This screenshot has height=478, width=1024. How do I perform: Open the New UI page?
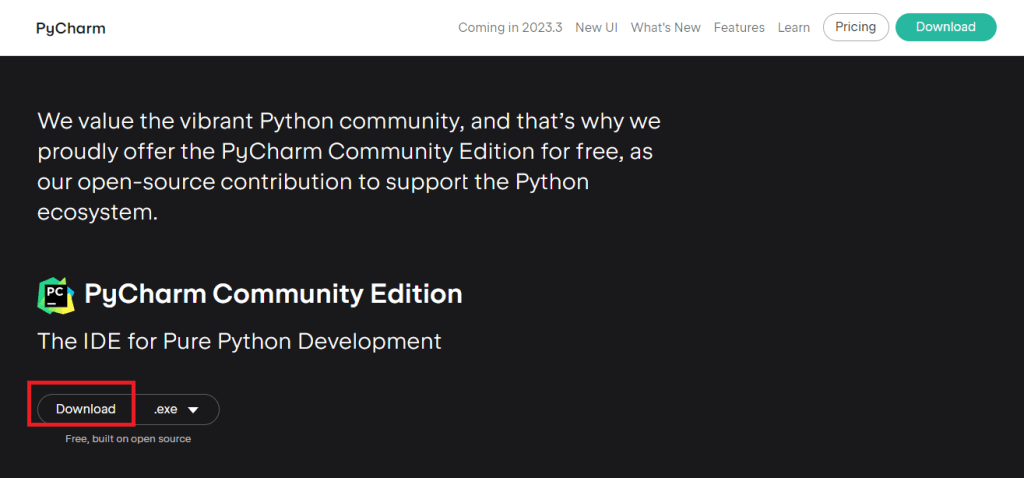point(596,27)
